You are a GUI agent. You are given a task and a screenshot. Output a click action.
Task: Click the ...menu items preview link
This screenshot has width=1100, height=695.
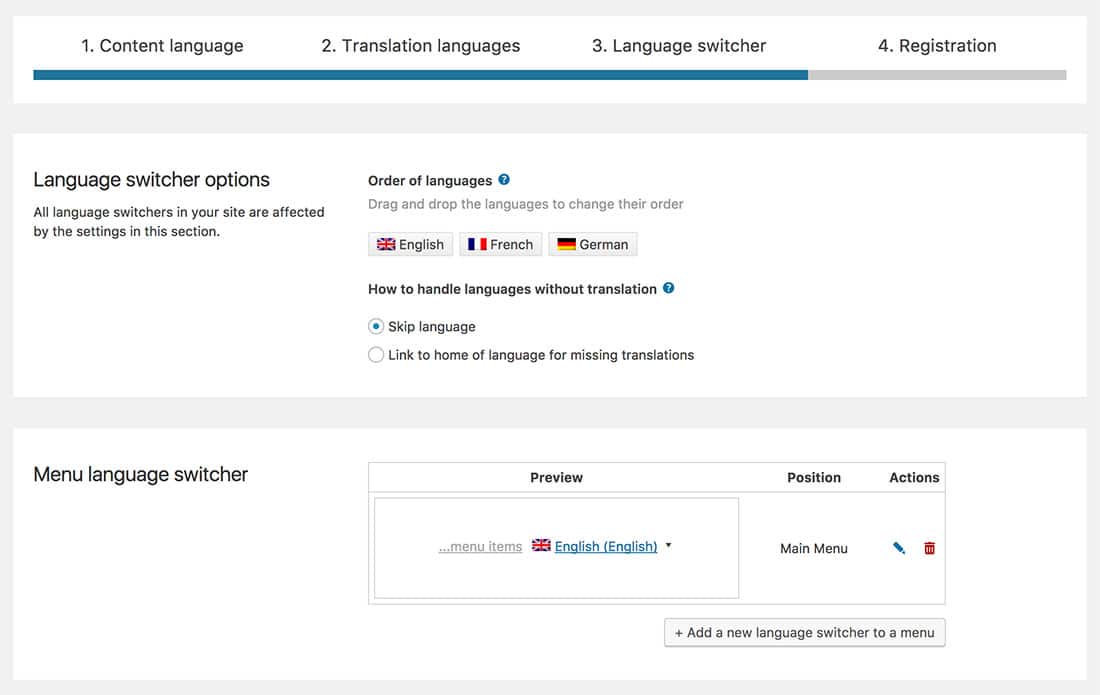(481, 546)
